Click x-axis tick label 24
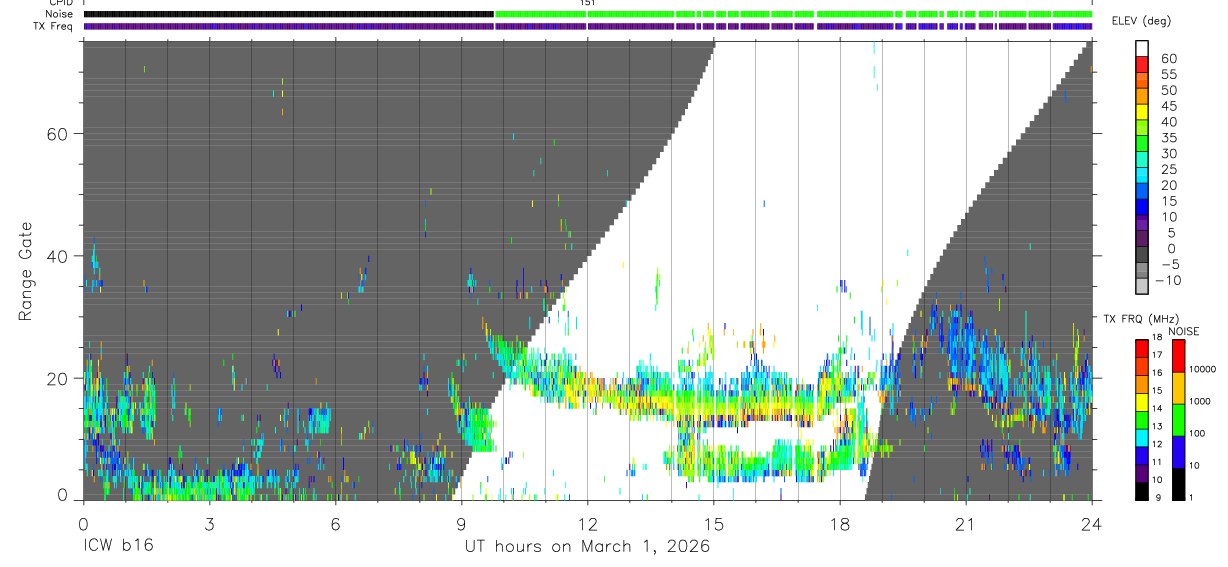This screenshot has height=567, width=1228. 1092,524
